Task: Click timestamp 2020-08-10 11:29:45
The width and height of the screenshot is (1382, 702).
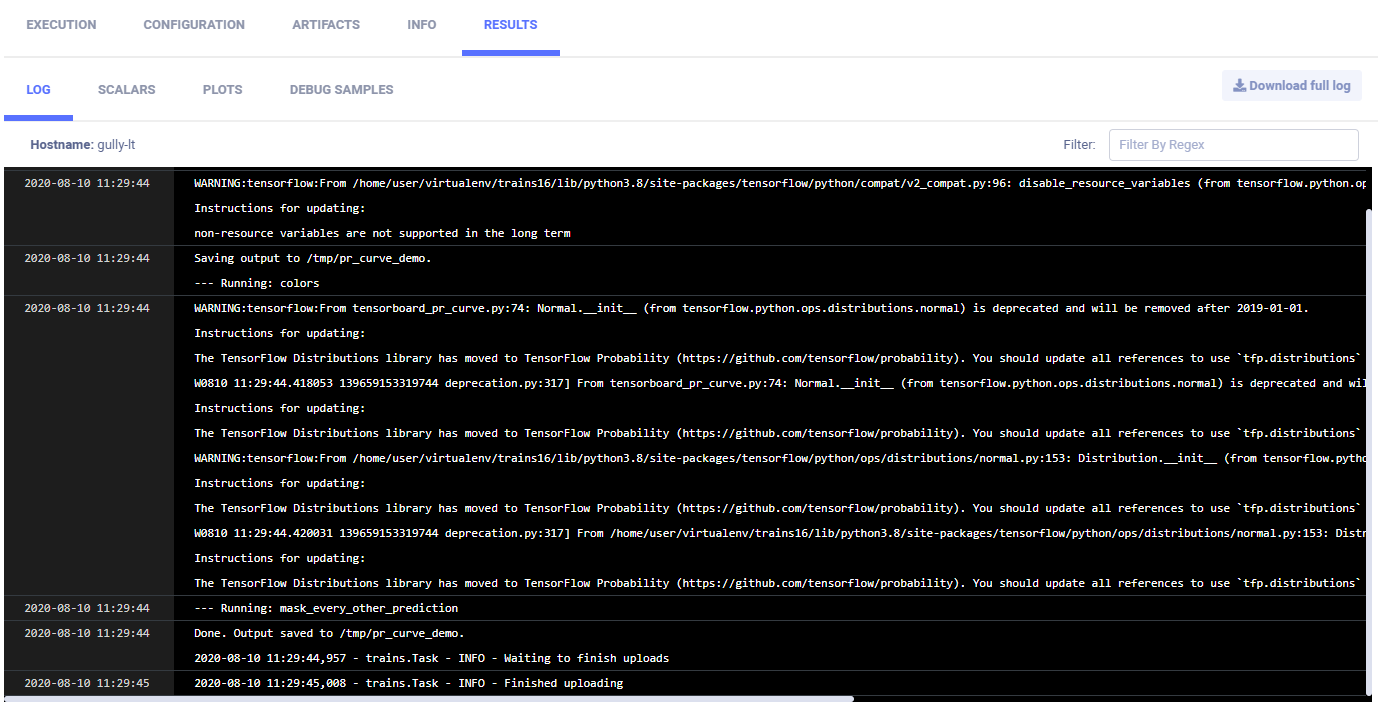Action: pos(87,683)
